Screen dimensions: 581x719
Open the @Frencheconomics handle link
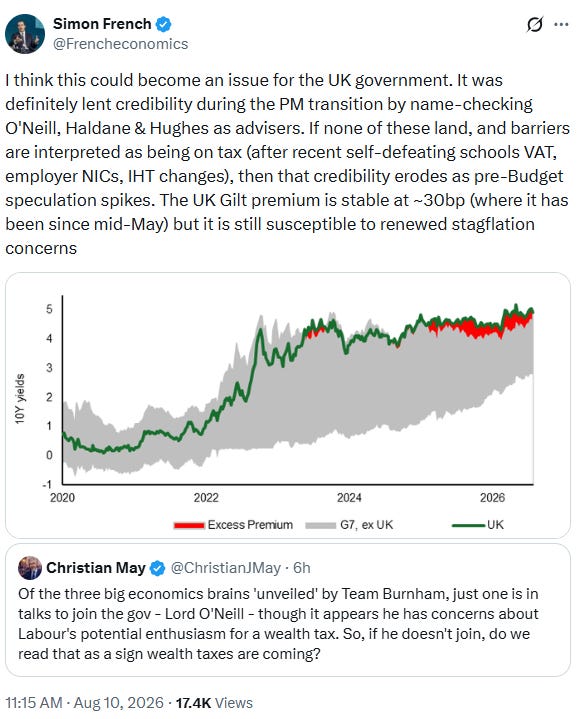[121, 44]
